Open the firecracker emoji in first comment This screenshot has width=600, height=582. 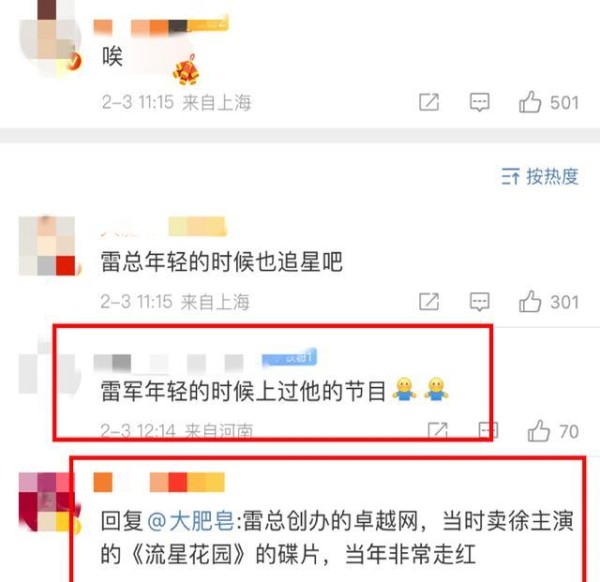click(x=186, y=70)
